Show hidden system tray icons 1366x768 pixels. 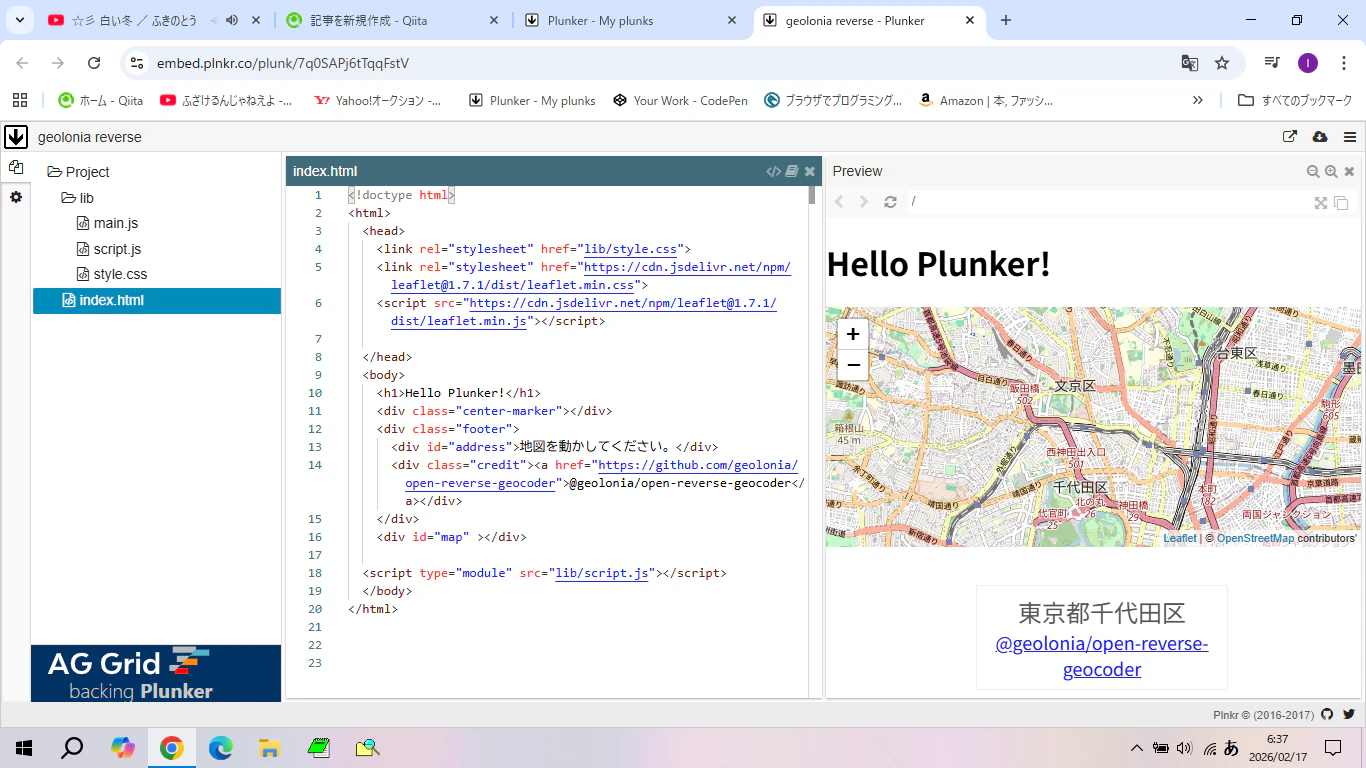pyautogui.click(x=1136, y=747)
